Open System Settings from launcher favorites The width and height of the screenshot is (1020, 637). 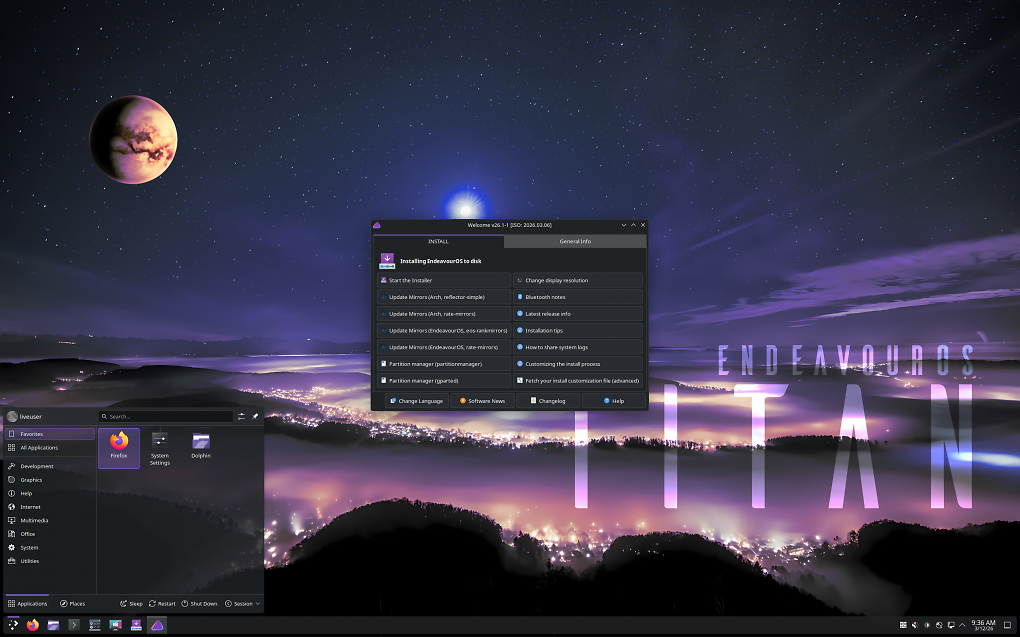[x=160, y=448]
